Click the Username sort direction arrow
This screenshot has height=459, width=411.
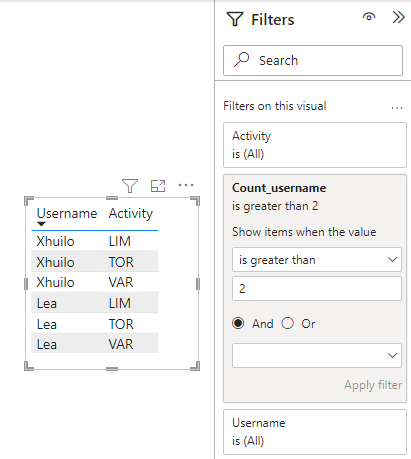pyautogui.click(x=41, y=224)
